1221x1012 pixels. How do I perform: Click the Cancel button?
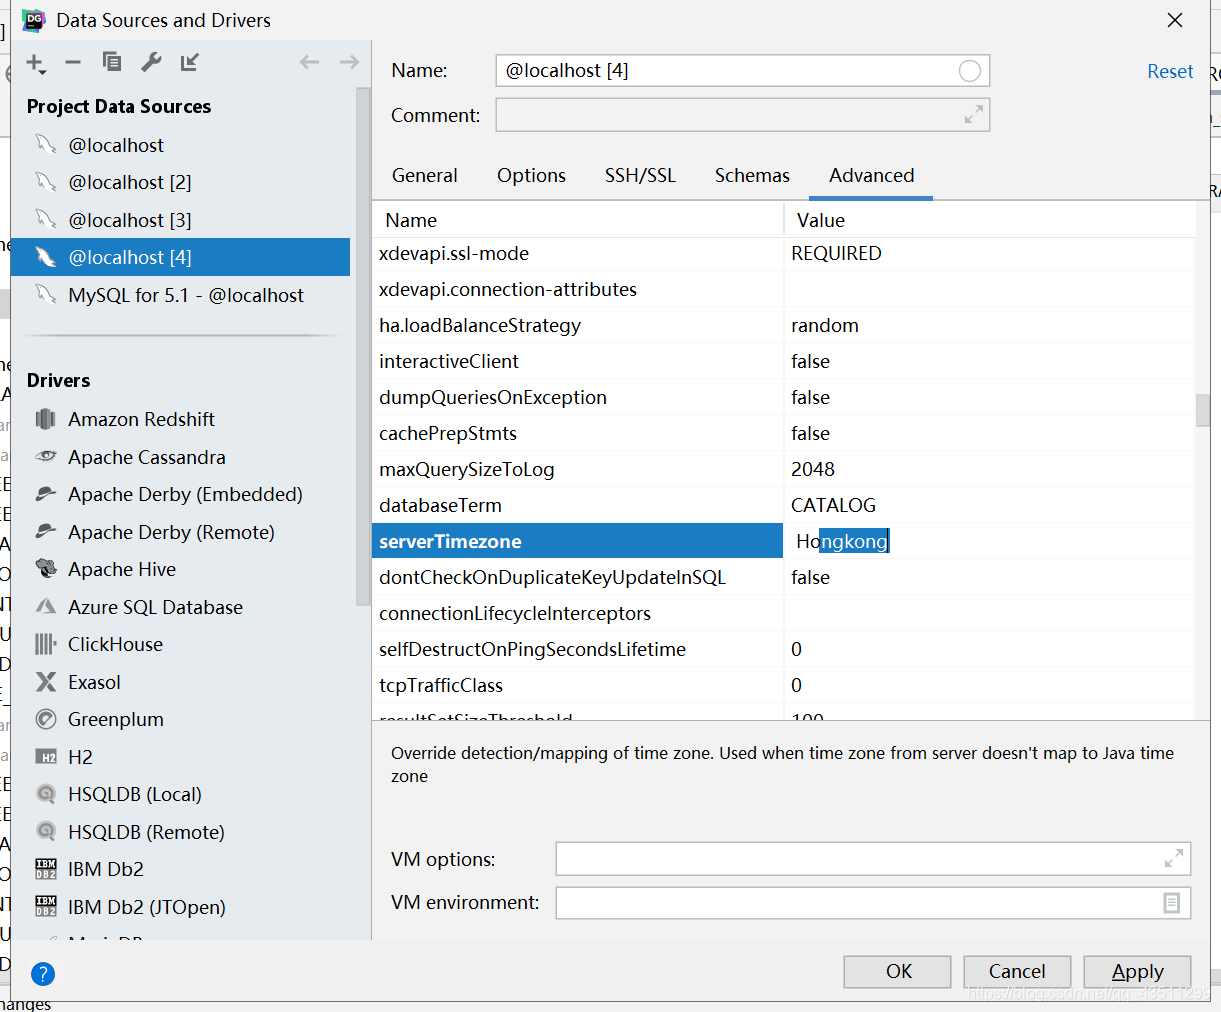click(1017, 971)
